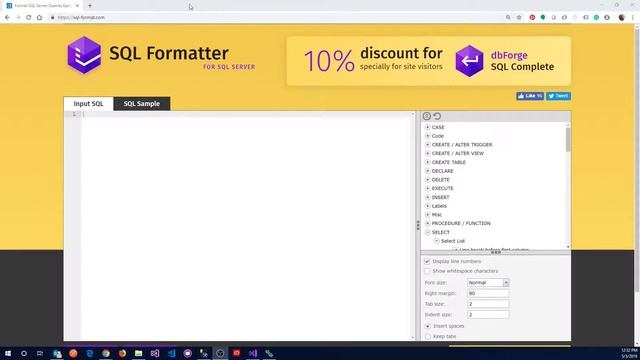
Task: Open blue VS Code icon on taskbar
Action: (172, 353)
